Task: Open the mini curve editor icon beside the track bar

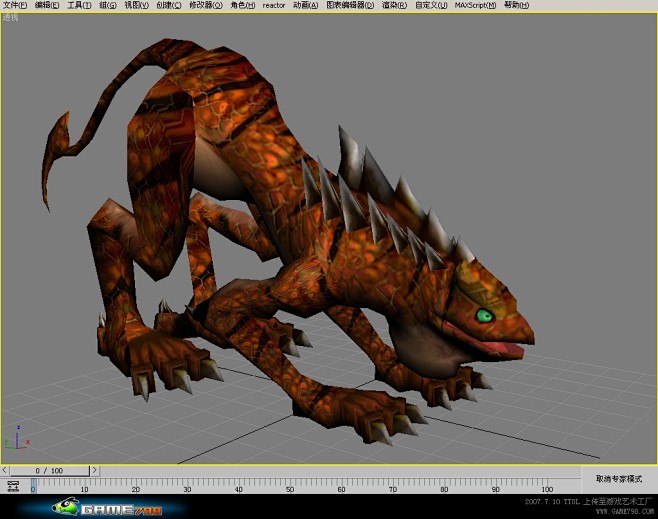Action: point(13,486)
